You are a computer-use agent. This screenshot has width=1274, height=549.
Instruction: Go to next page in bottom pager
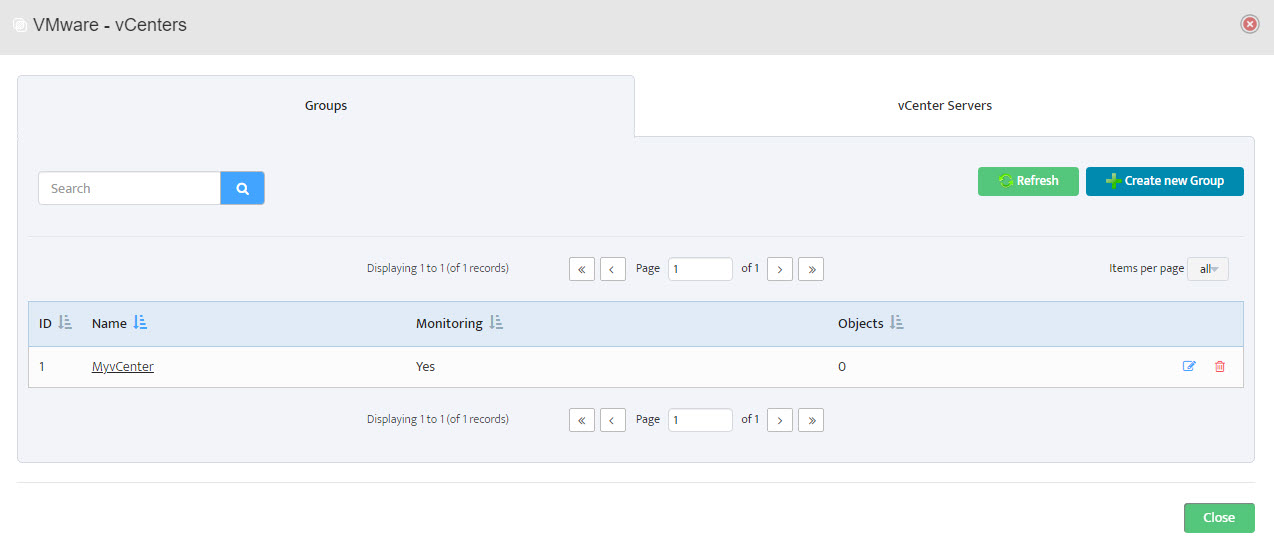point(780,420)
